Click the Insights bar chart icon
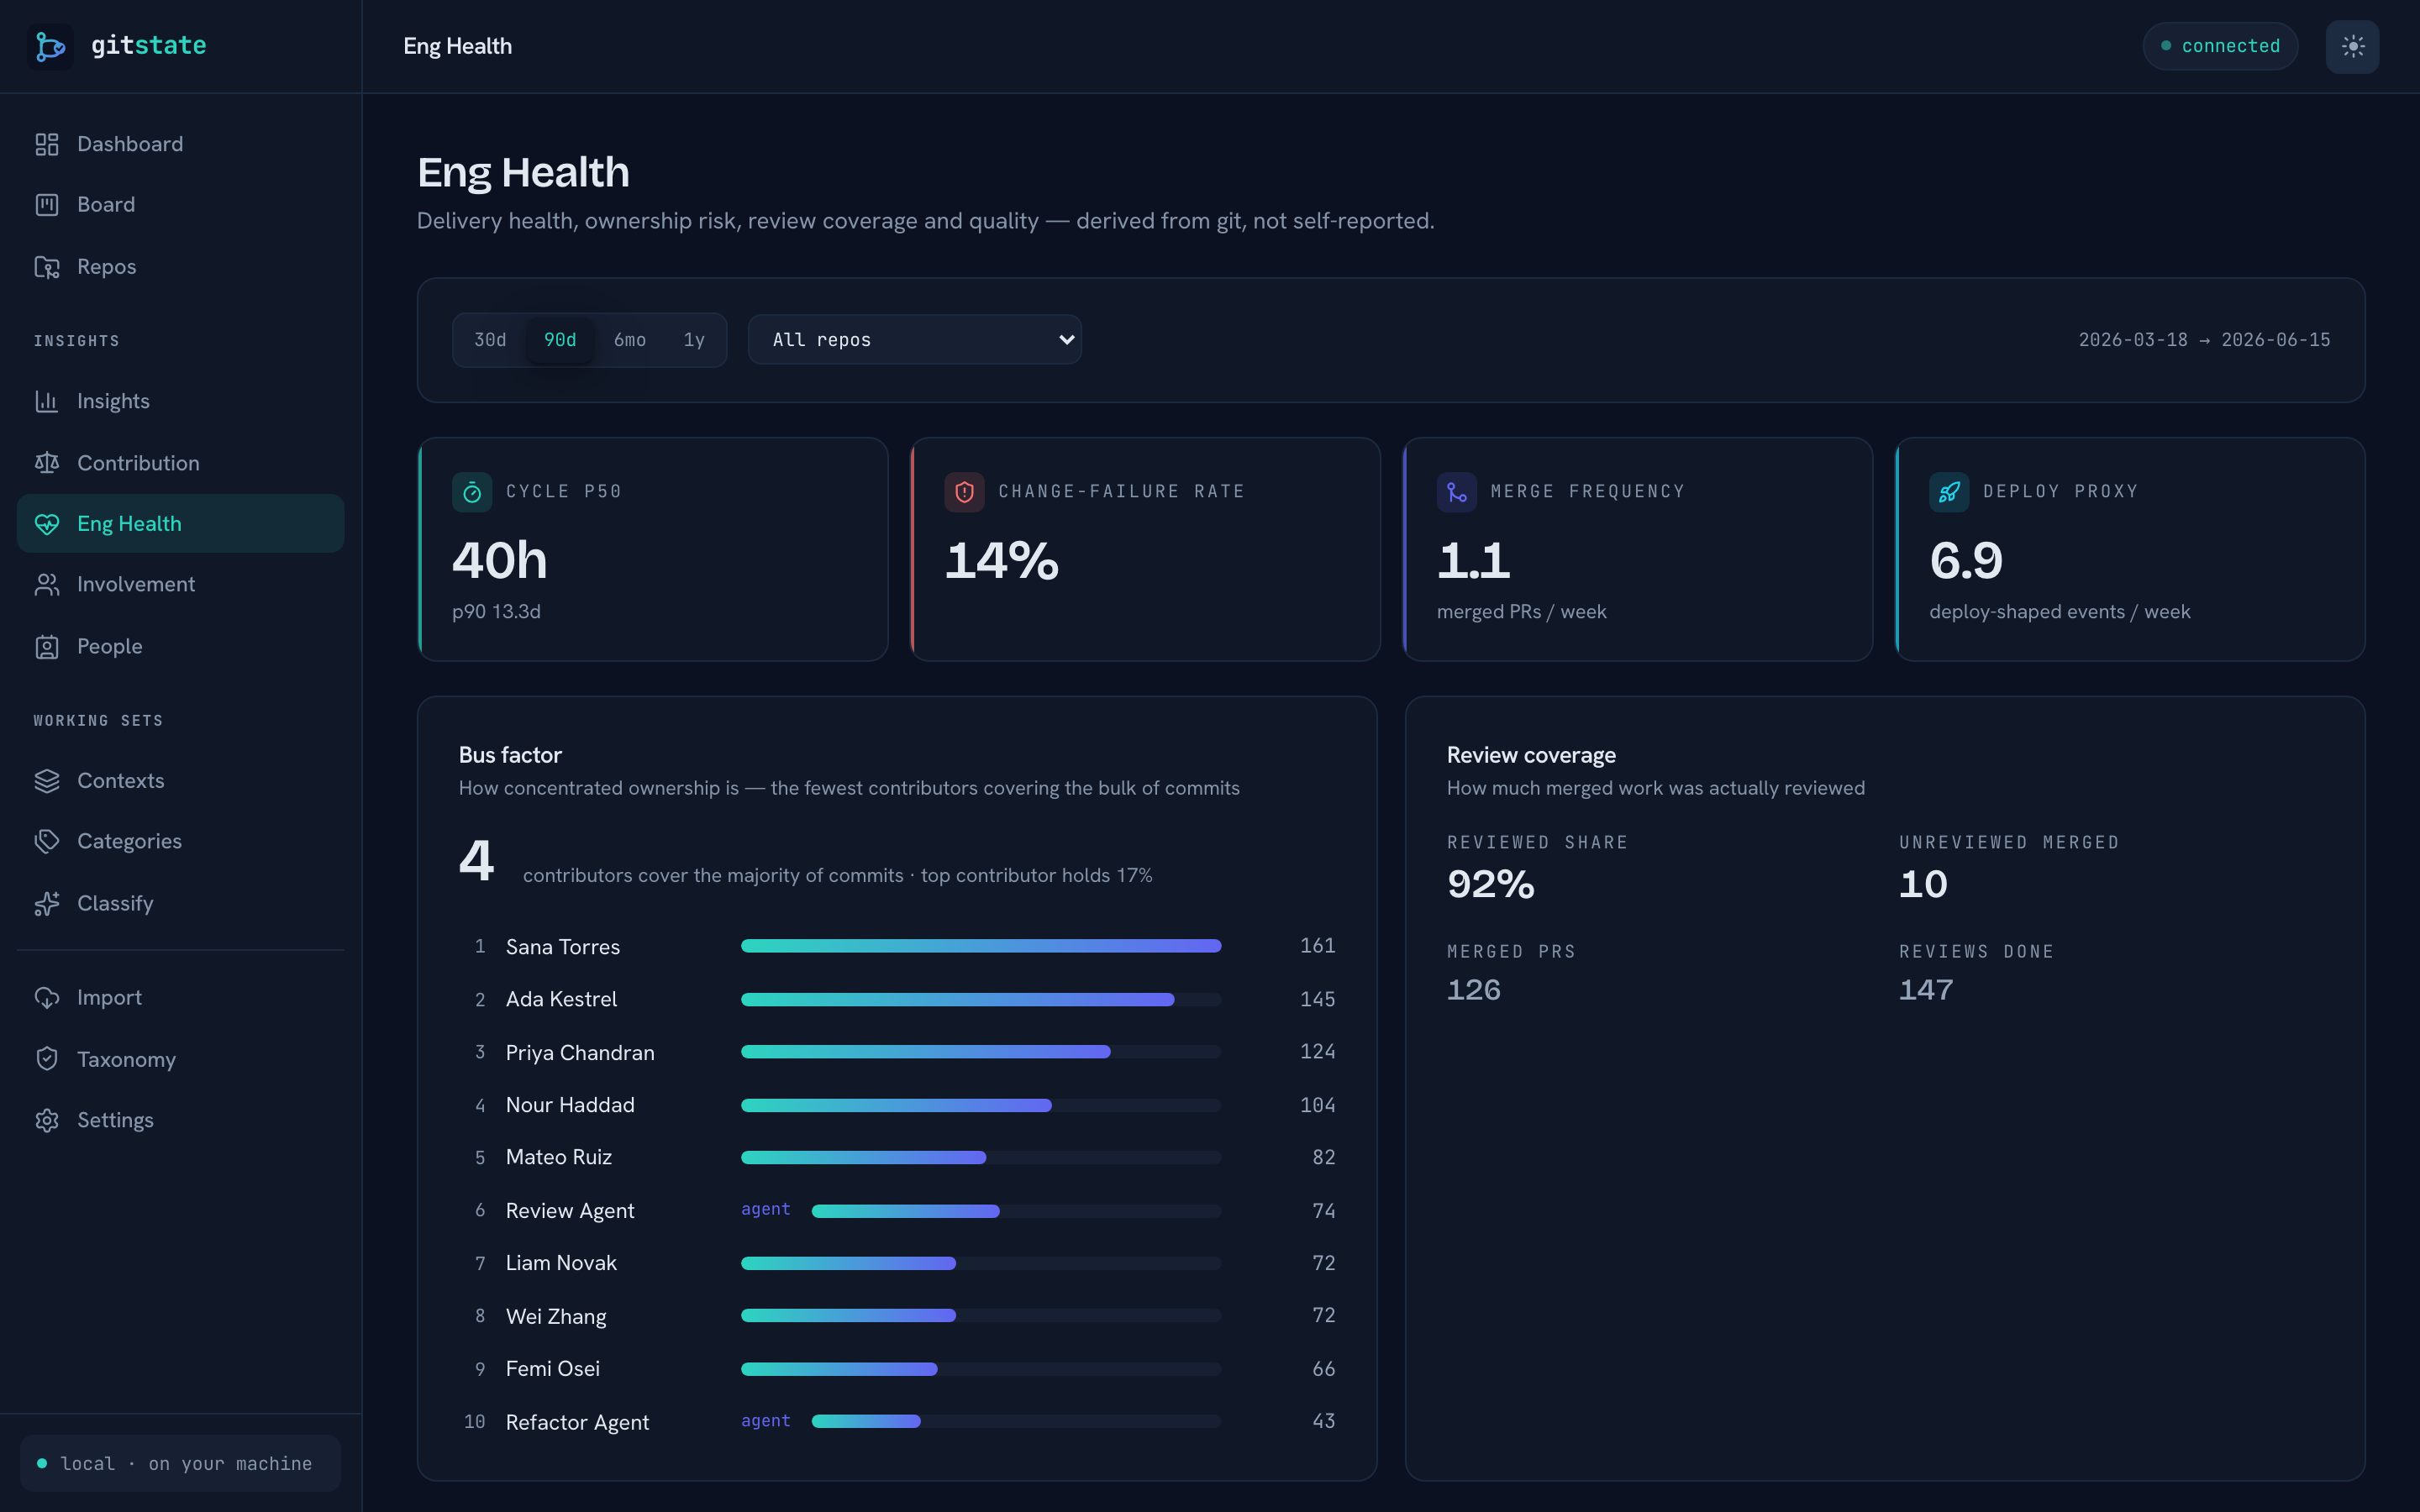The image size is (2420, 1512). click(47, 401)
